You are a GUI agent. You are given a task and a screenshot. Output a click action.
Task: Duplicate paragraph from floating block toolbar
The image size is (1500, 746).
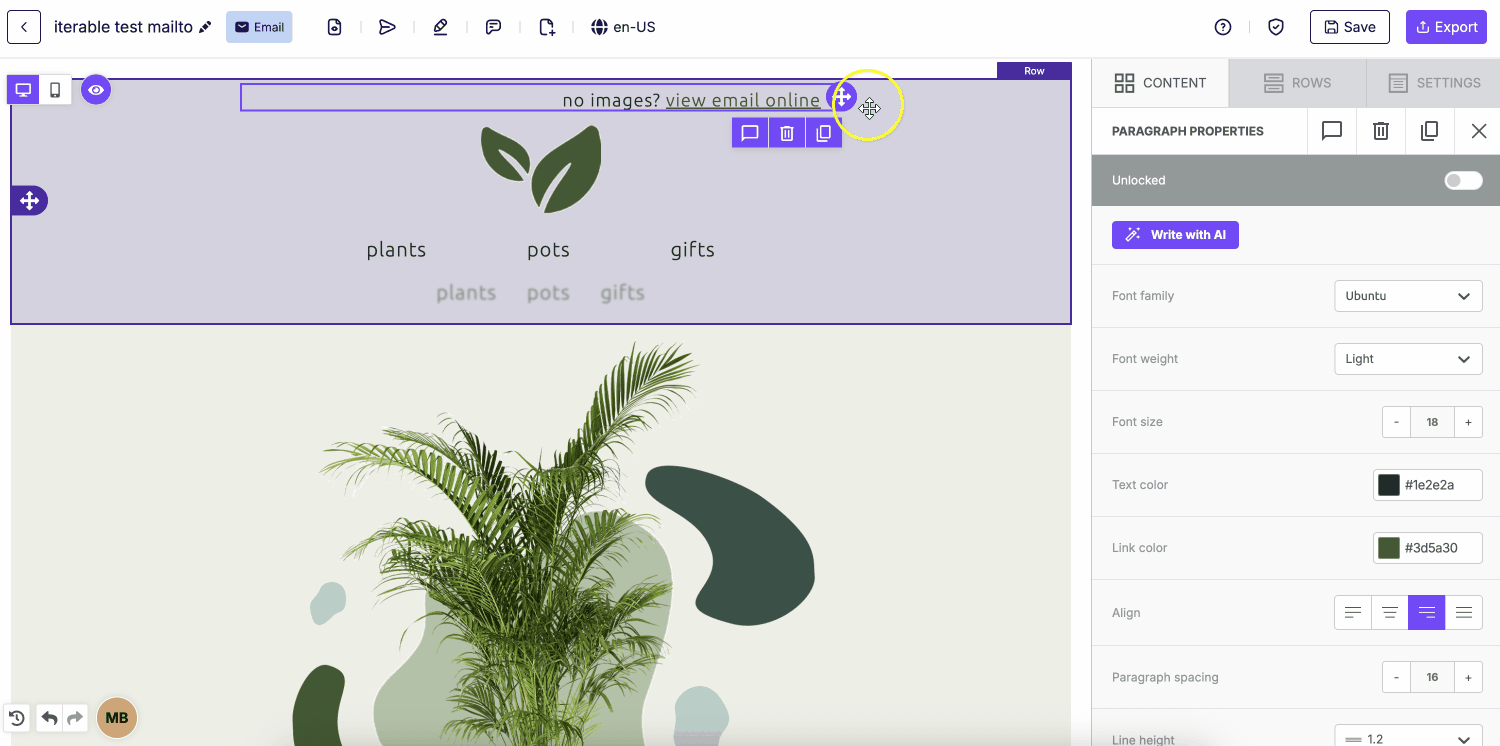(823, 133)
